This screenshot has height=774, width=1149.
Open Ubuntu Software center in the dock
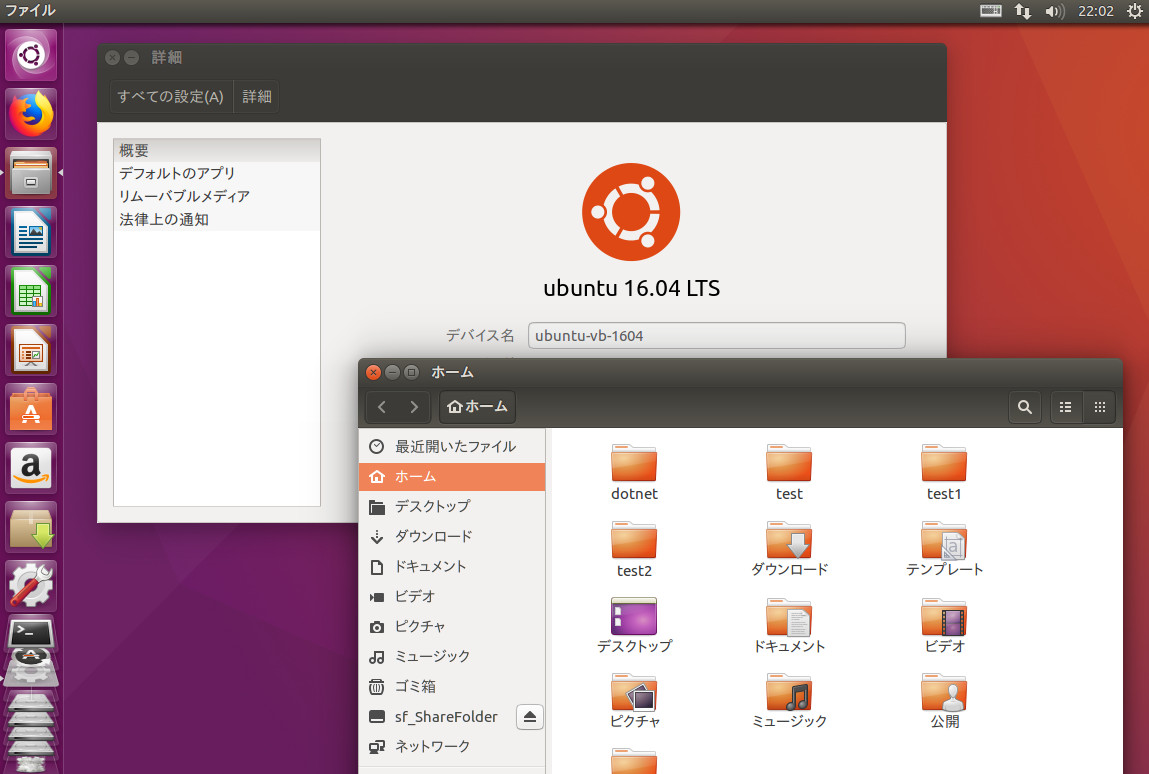click(31, 409)
